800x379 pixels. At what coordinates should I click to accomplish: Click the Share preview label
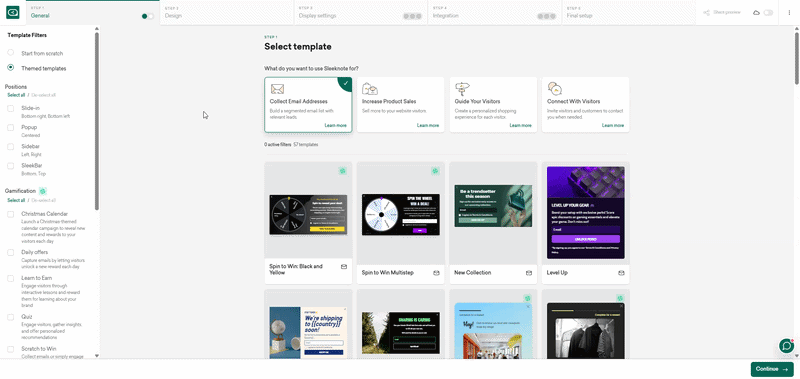(727, 12)
